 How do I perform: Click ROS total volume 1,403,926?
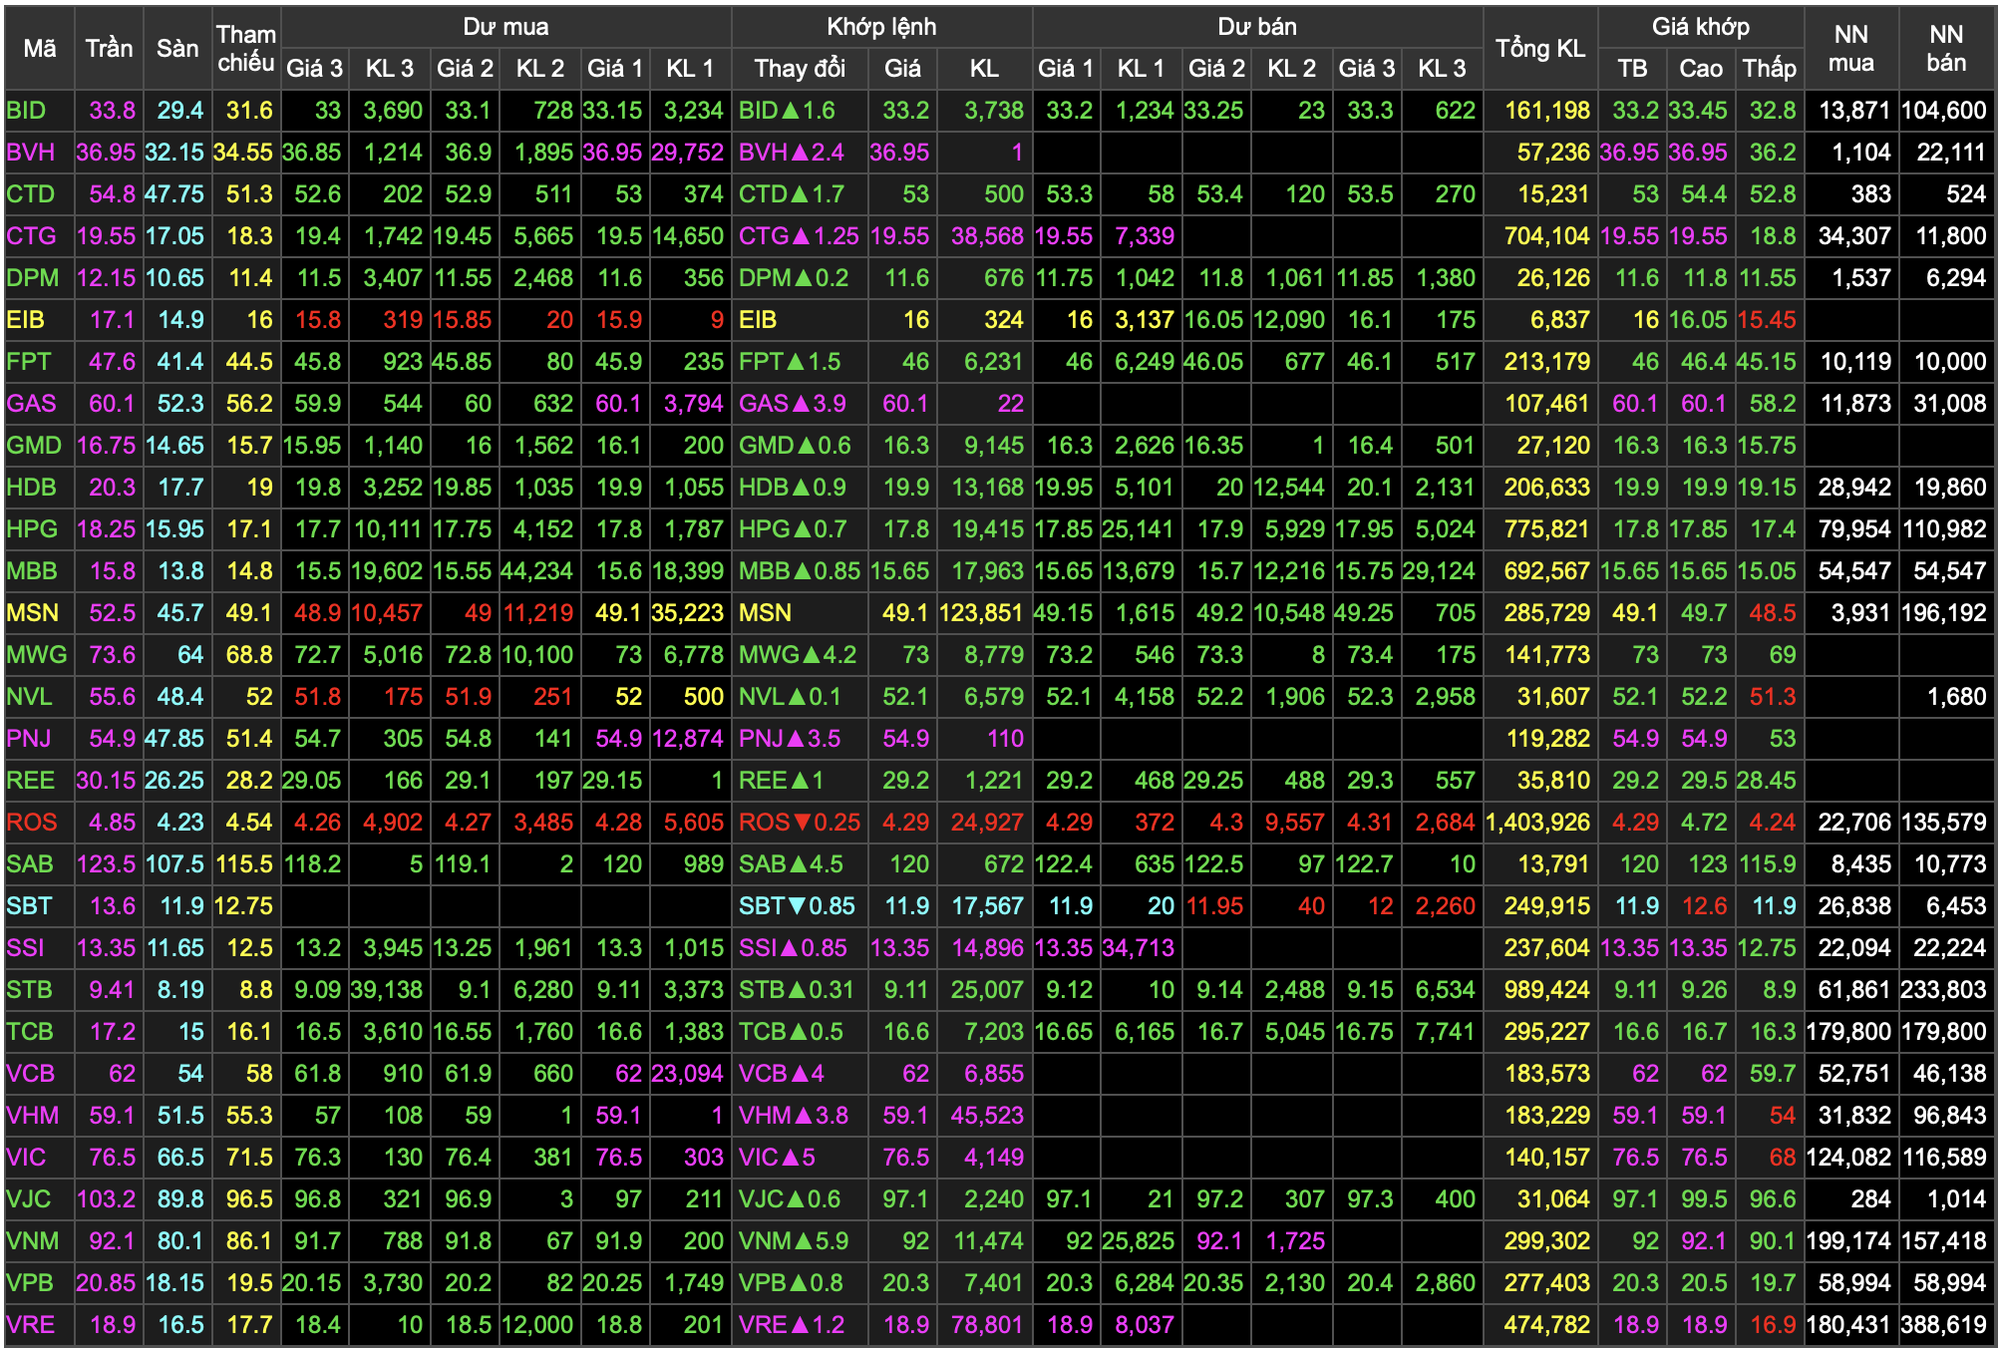point(1538,822)
